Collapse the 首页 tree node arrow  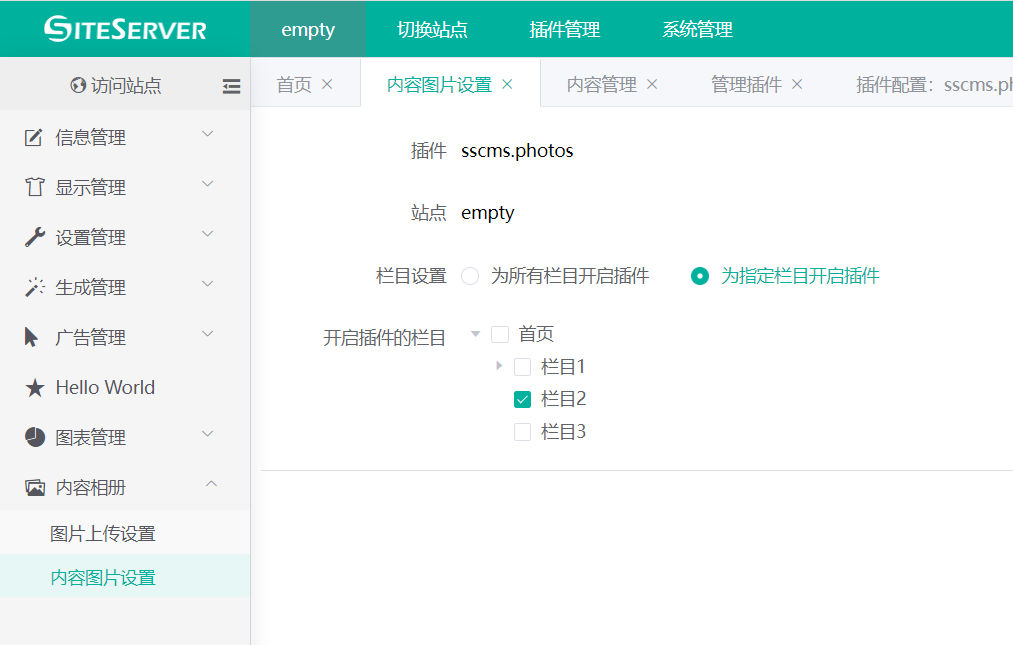(476, 334)
